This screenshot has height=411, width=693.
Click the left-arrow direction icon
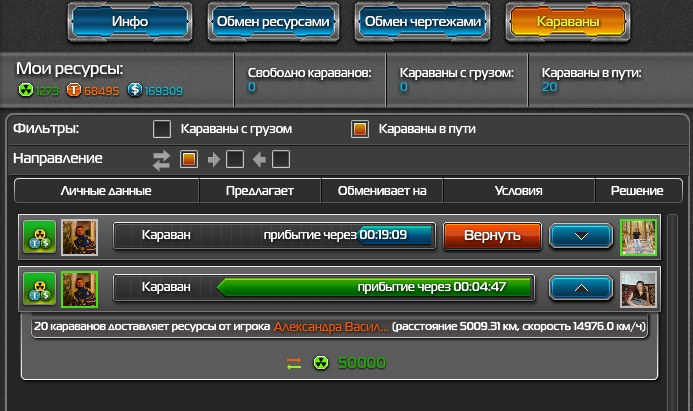coord(259,160)
